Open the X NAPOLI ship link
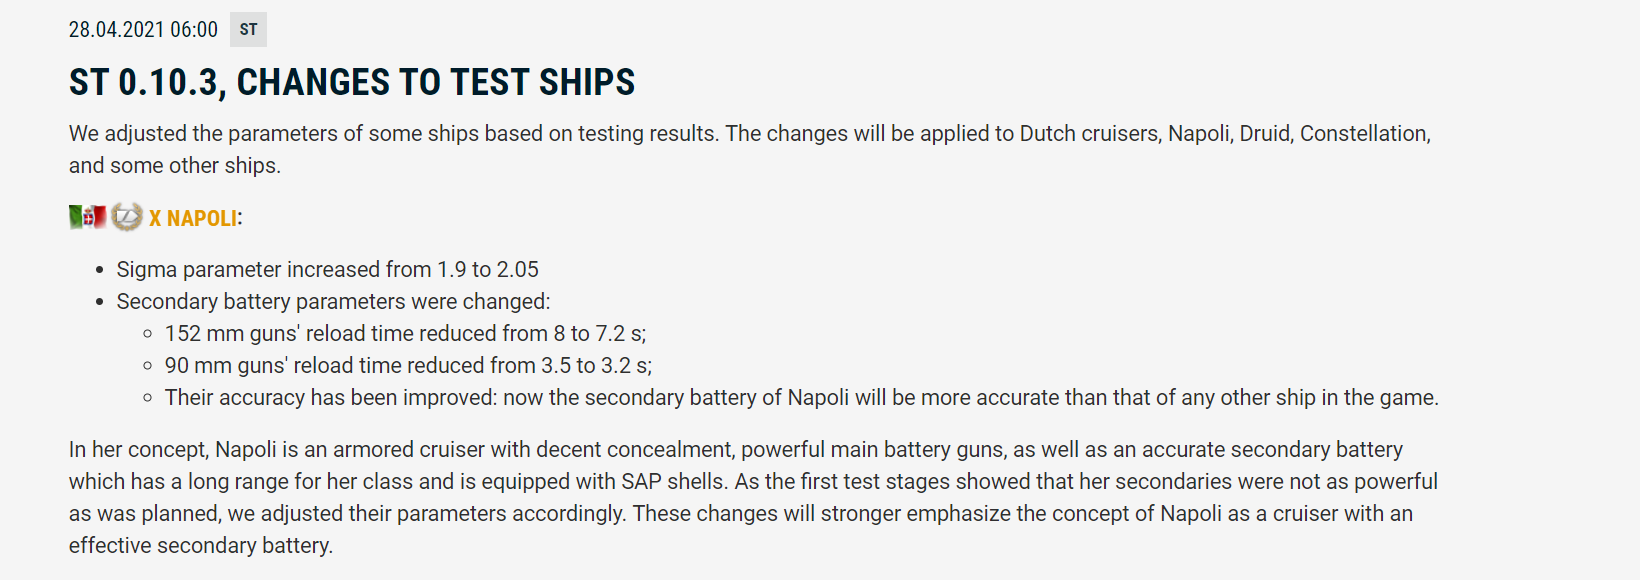This screenshot has width=1640, height=580. point(194,218)
